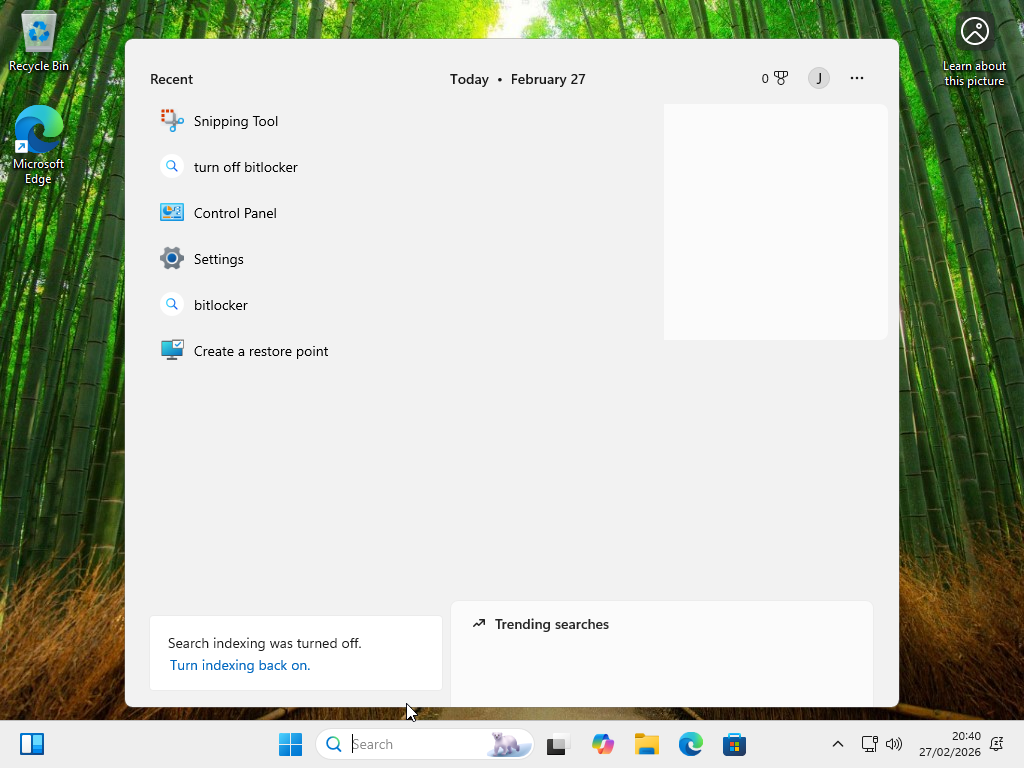Select the 'turn off bitlocker' recent search
Viewport: 1024px width, 768px height.
tap(229, 167)
